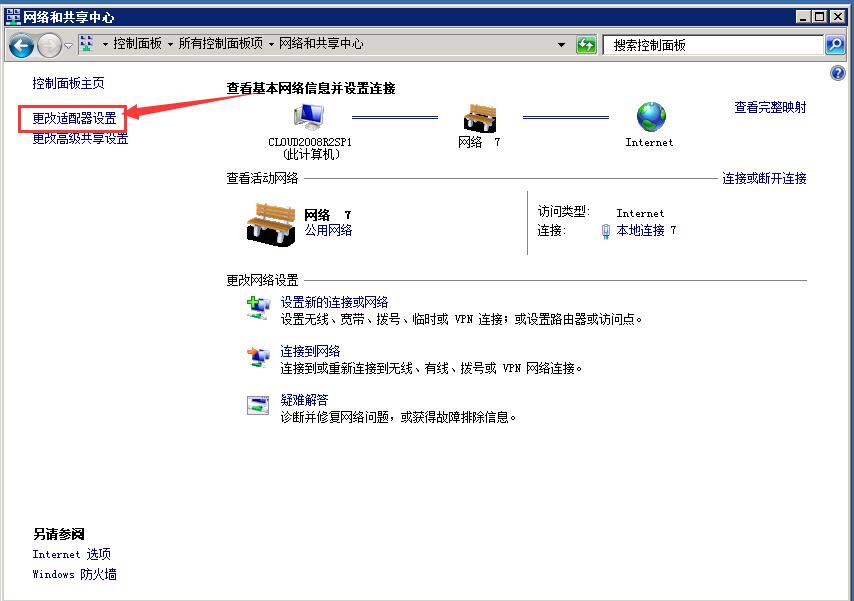Close the 网络和共享中心 window
Screen dimensions: 854x601
(x=837, y=17)
